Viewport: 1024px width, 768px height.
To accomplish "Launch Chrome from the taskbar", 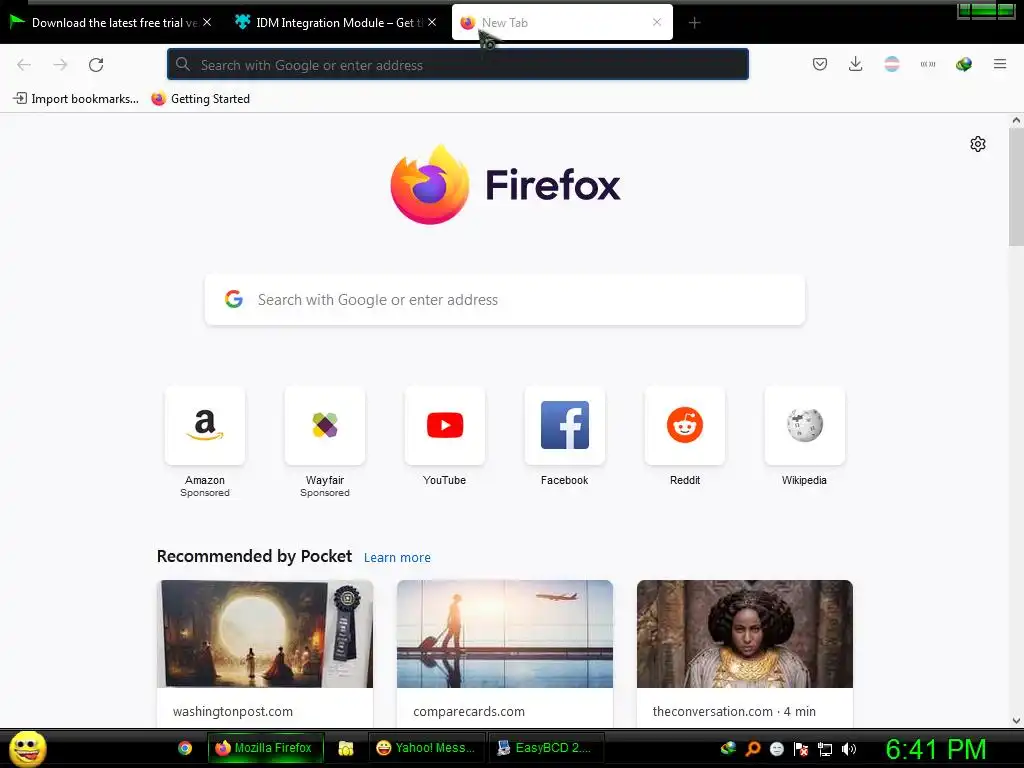I will point(185,748).
